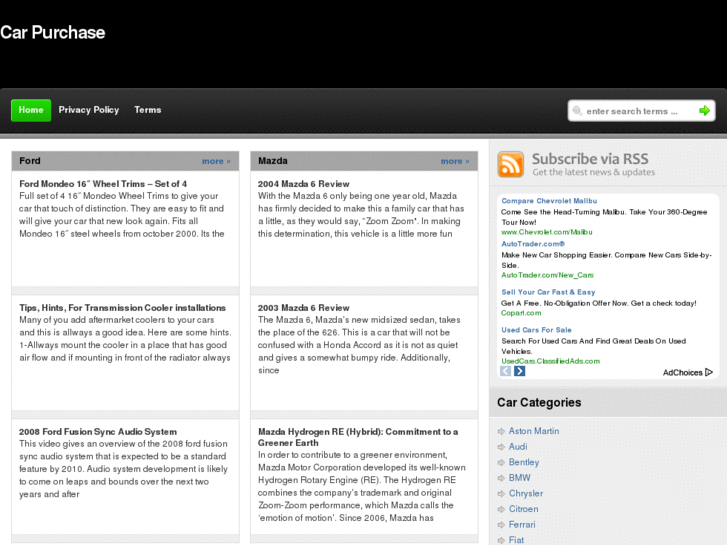Select BMW category
Image resolution: width=727 pixels, height=545 pixels.
(x=519, y=478)
